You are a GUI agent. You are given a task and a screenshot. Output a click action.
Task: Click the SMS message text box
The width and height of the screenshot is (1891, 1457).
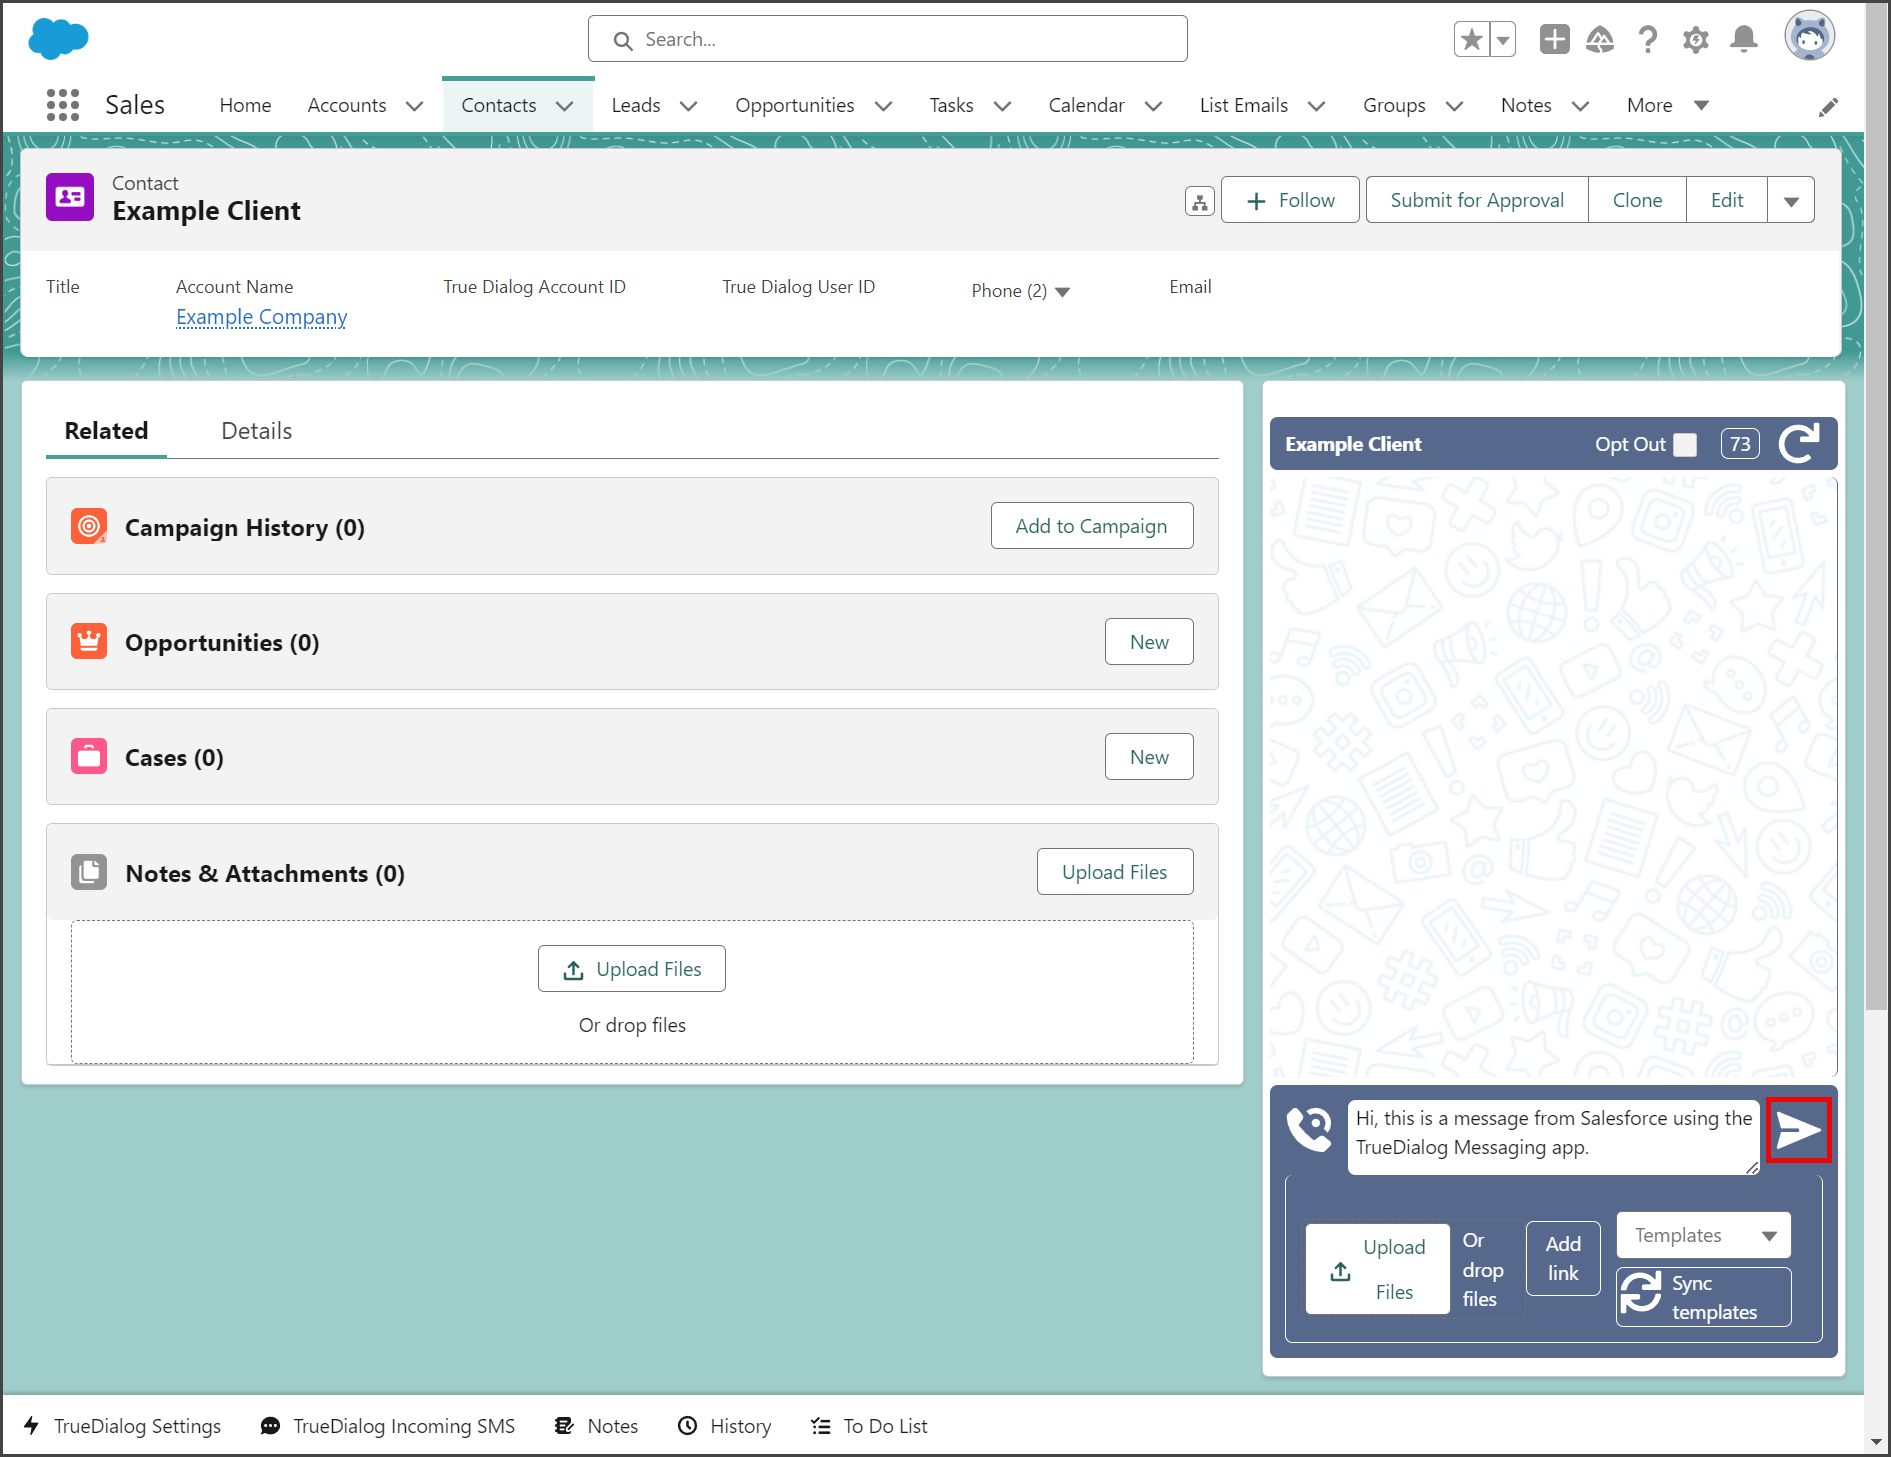pos(1553,1137)
